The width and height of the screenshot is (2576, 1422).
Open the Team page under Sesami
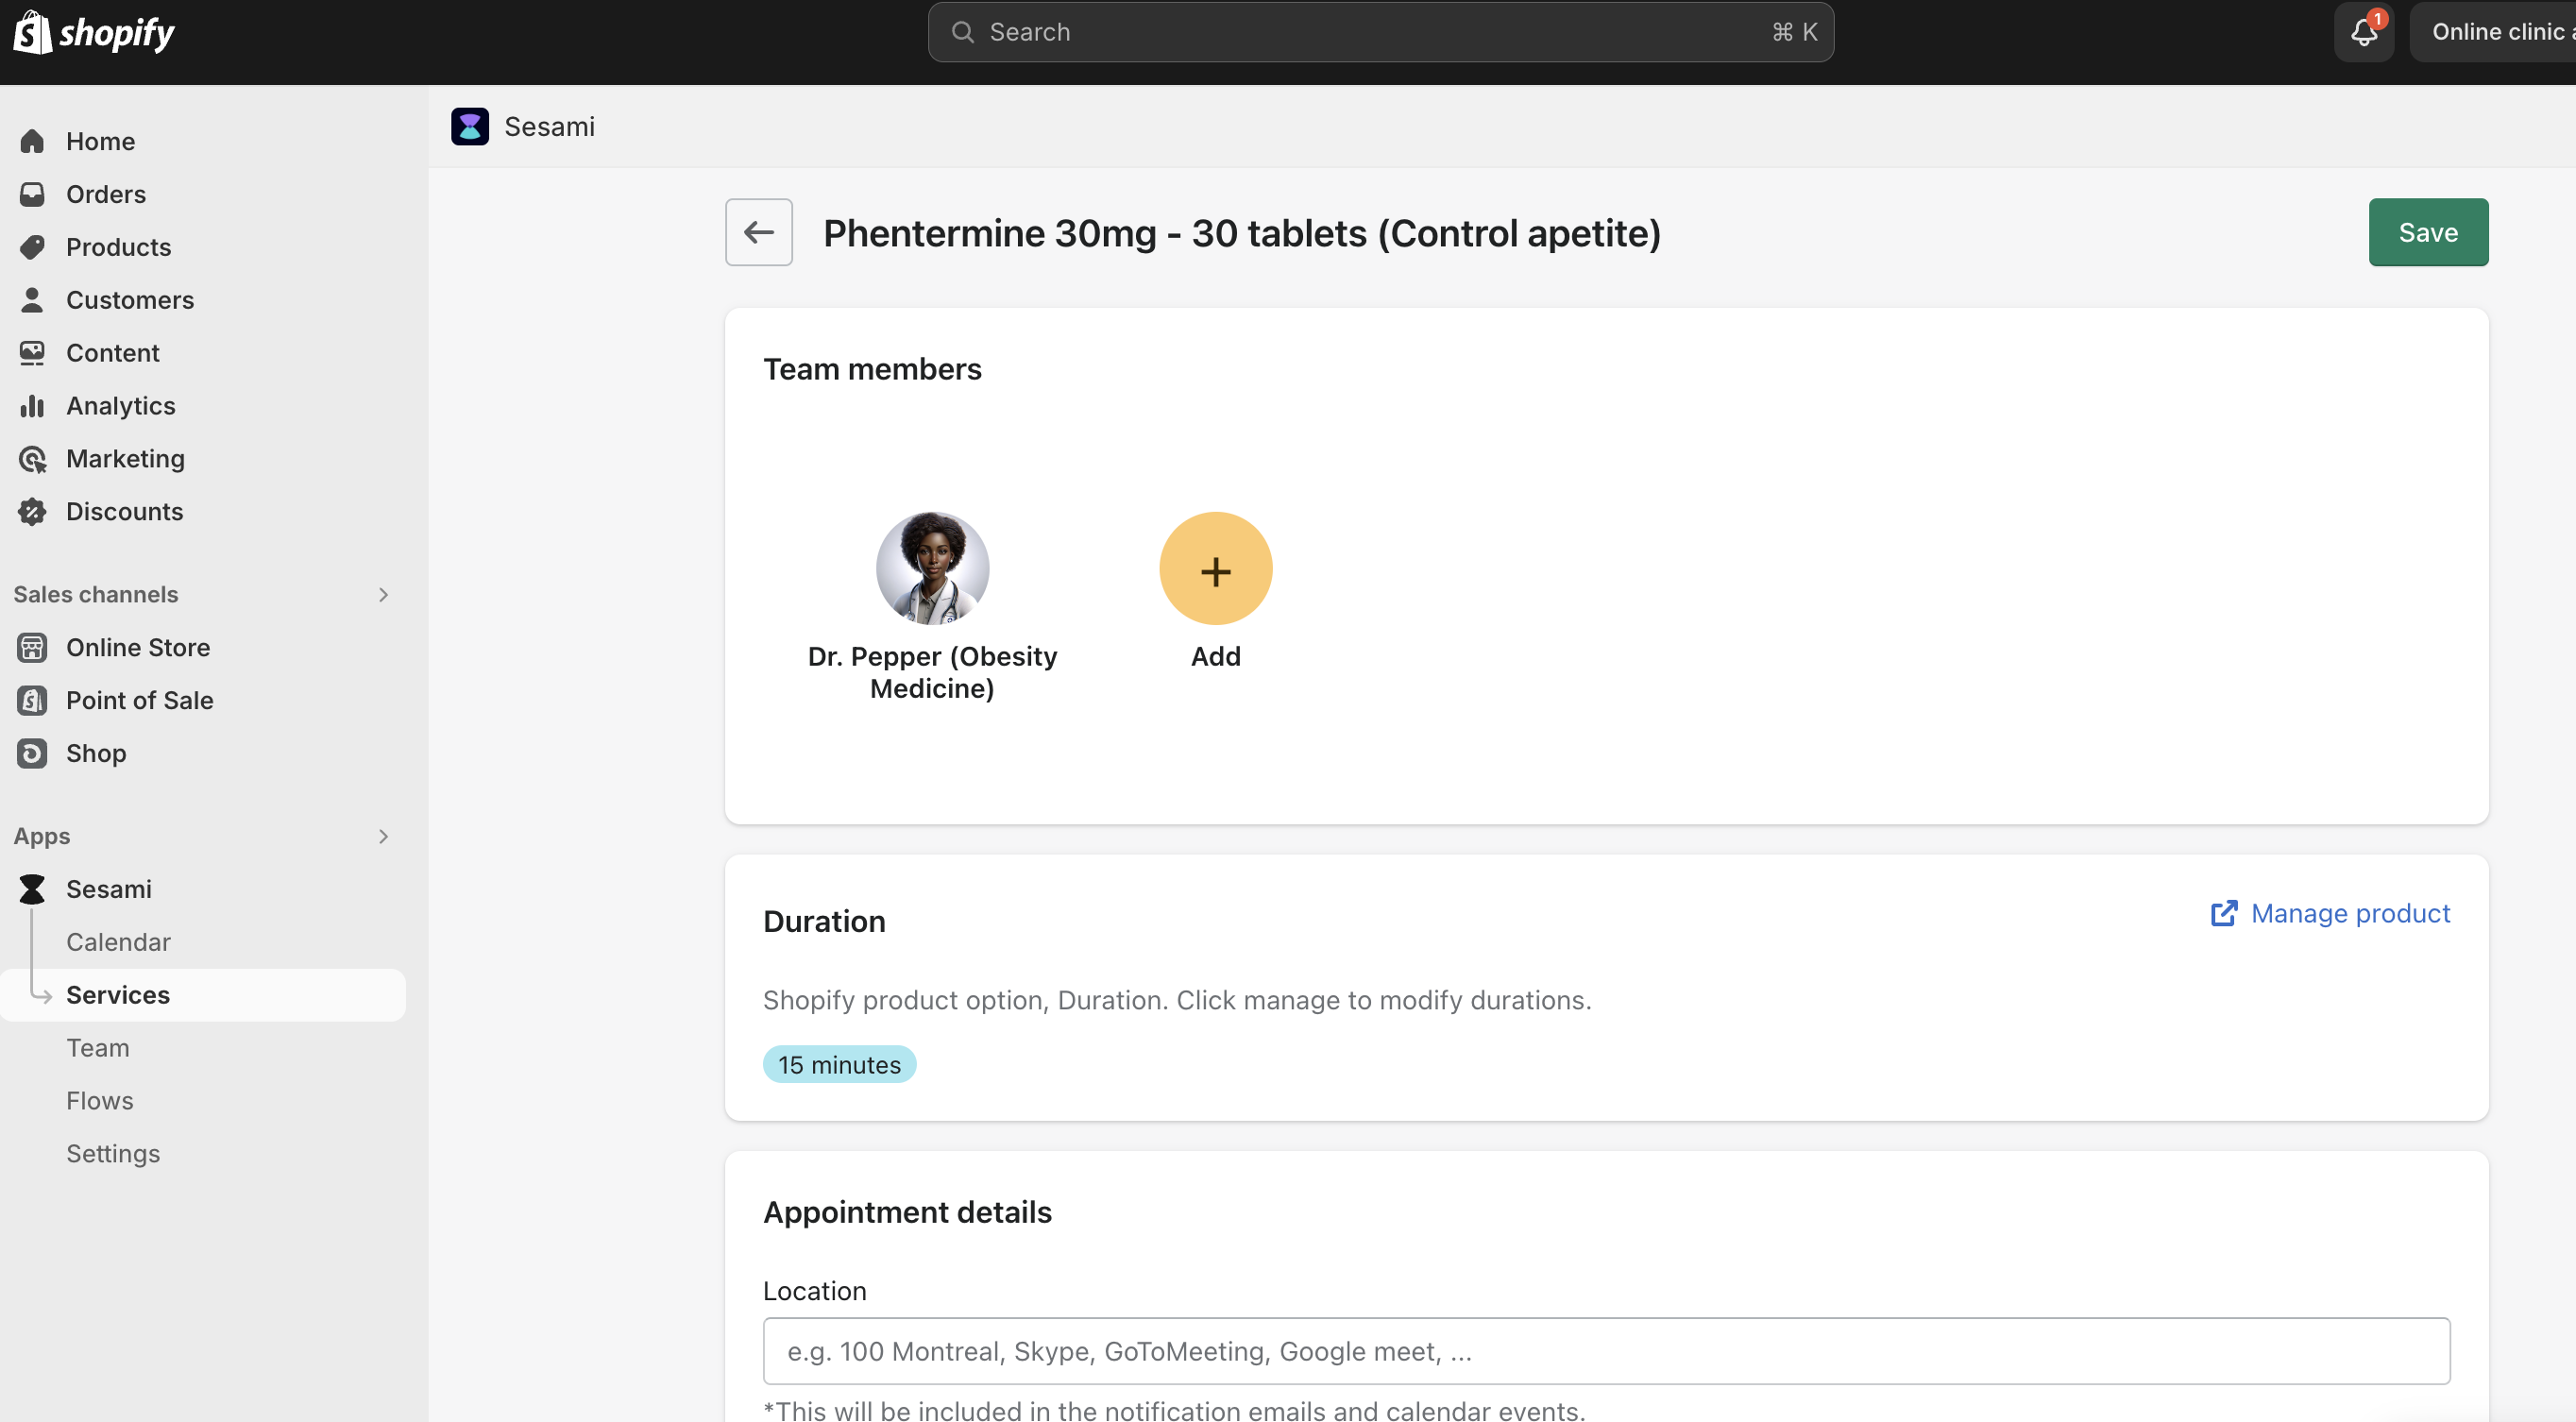tap(97, 1048)
